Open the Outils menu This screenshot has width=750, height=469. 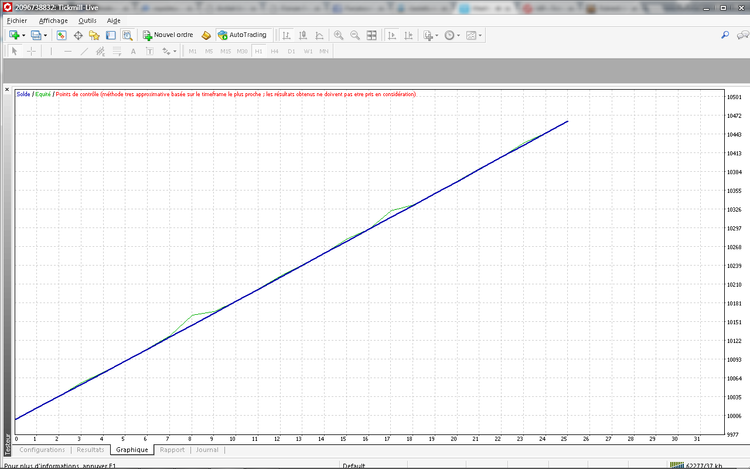click(88, 20)
